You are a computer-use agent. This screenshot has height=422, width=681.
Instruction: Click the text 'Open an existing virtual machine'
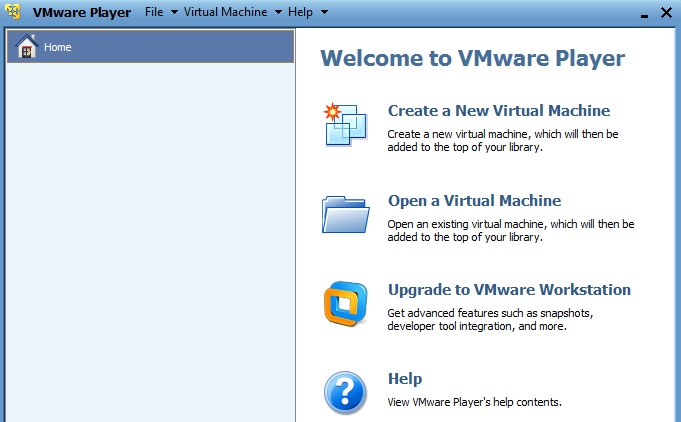tap(468, 224)
